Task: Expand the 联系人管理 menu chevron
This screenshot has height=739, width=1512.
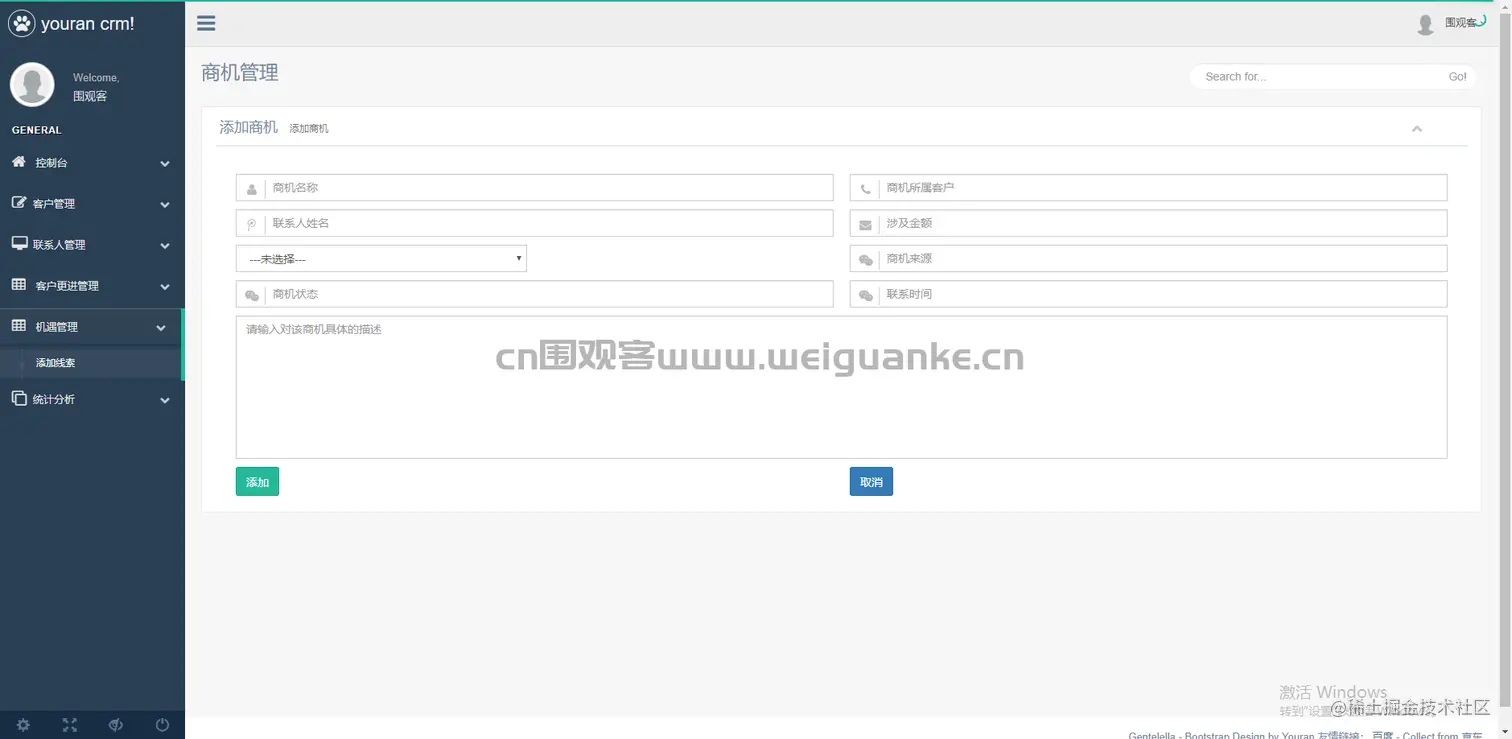Action: tap(165, 246)
